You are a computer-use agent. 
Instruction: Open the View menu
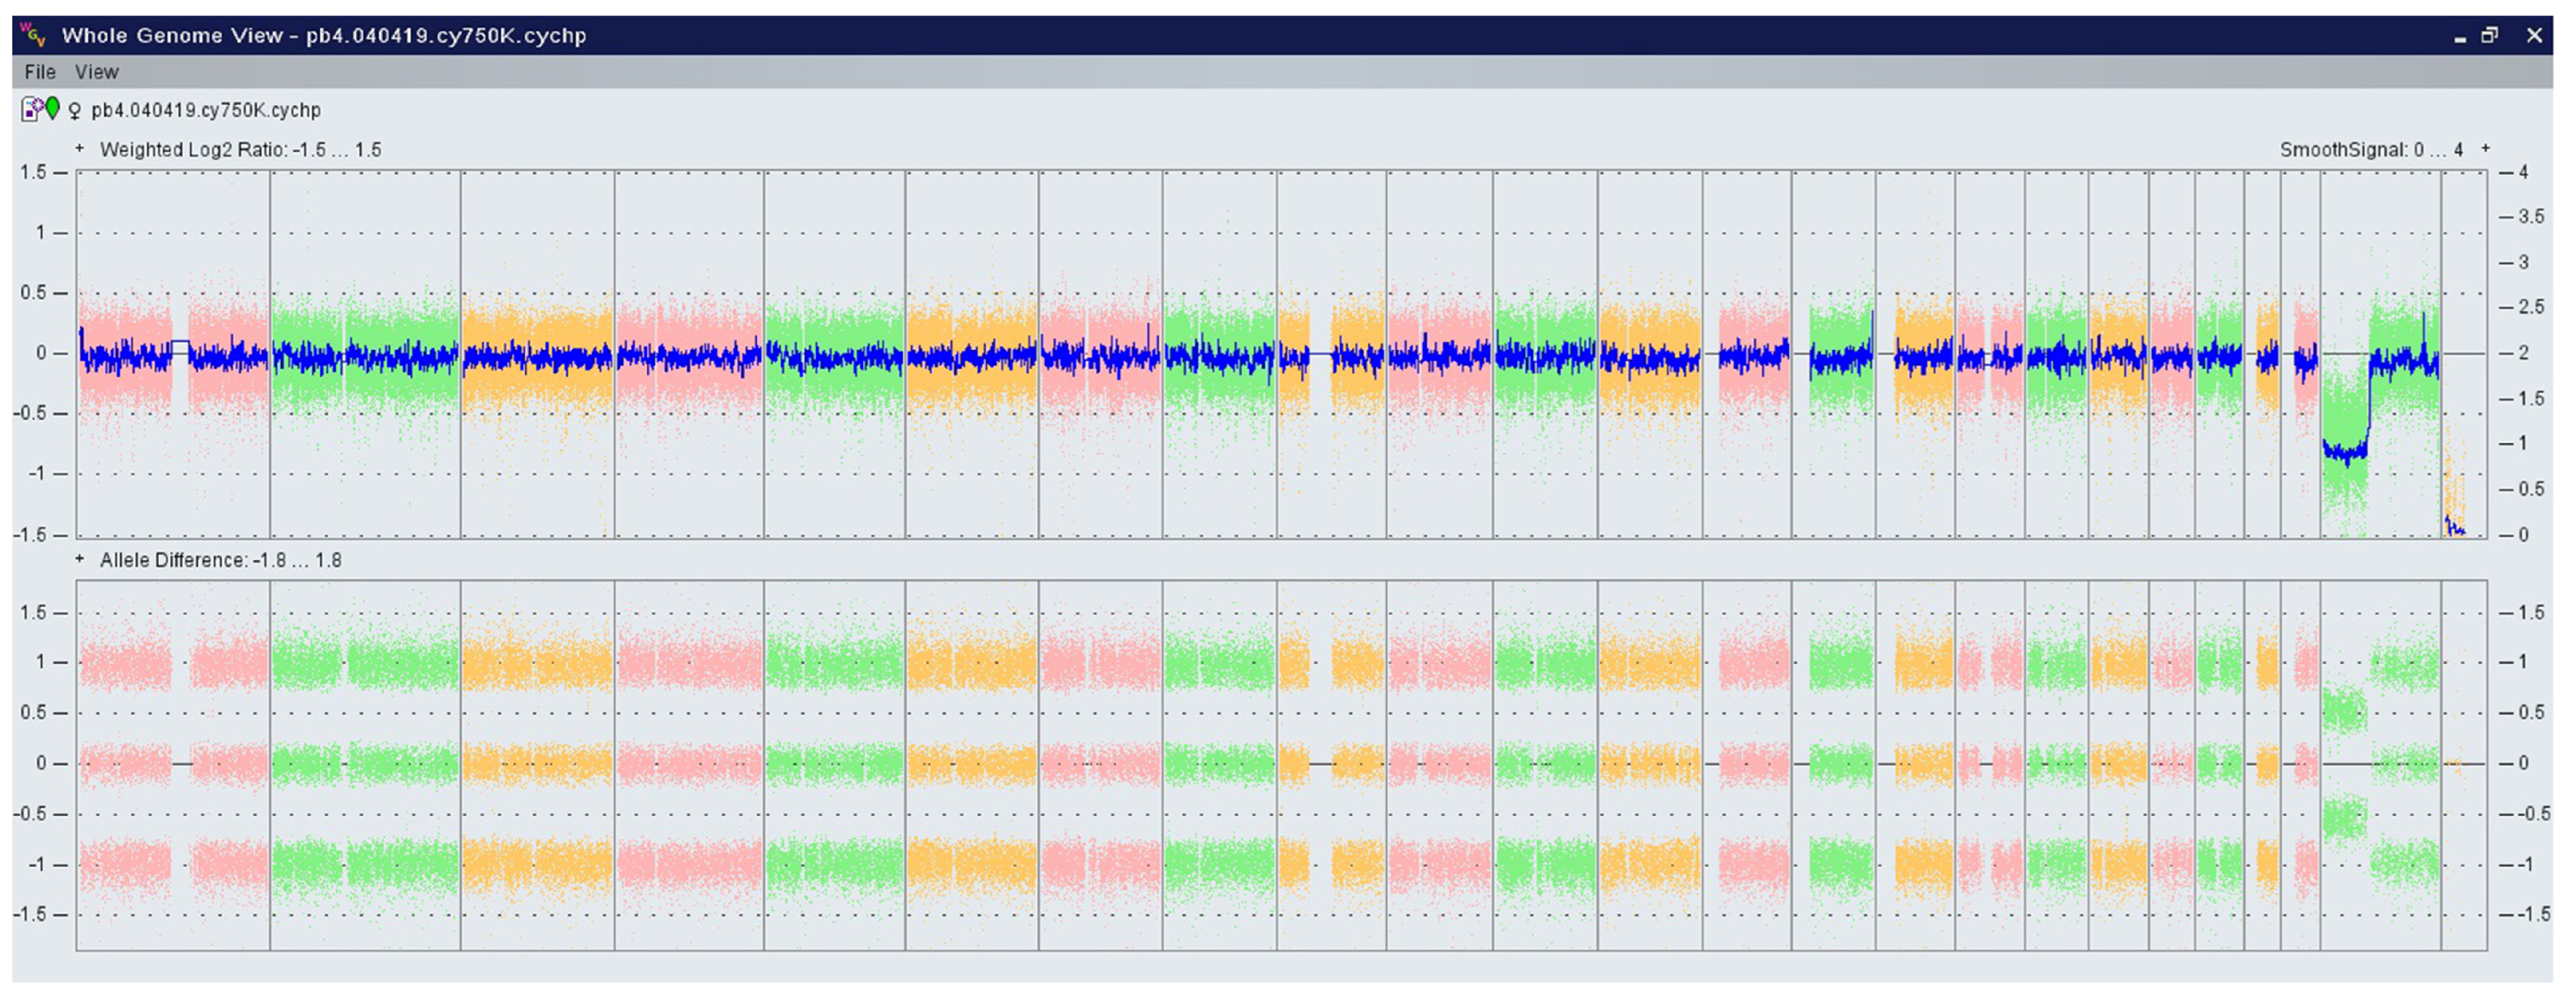pos(96,72)
